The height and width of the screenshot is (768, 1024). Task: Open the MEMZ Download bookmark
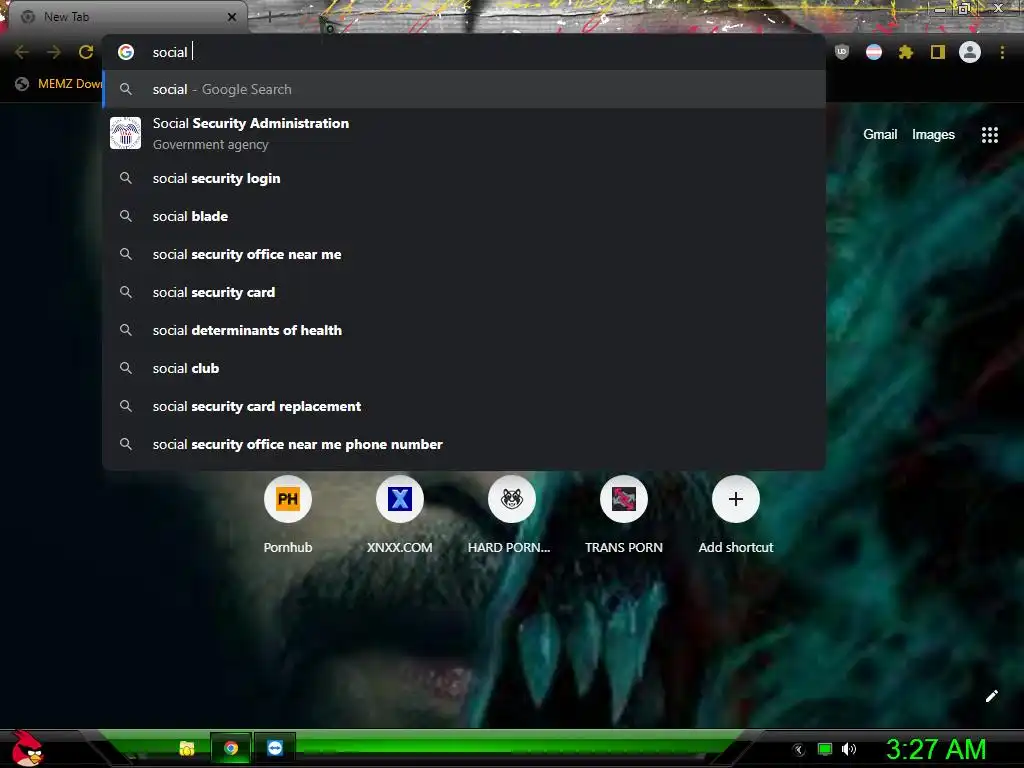pos(59,84)
